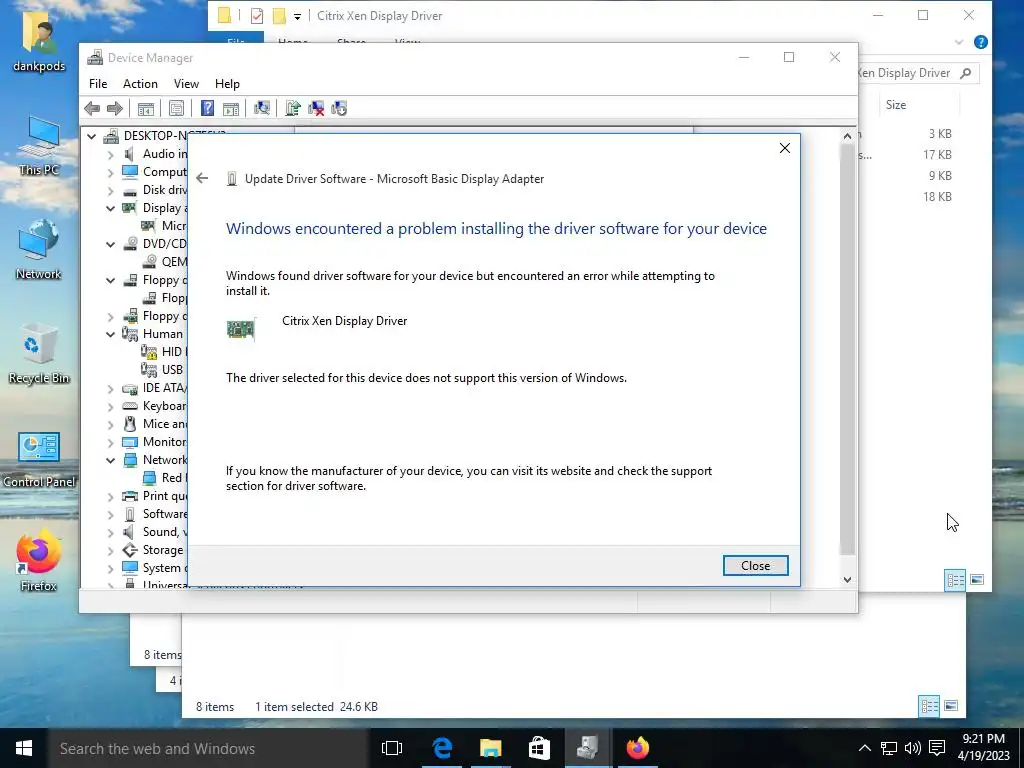Click the Back arrow in Device Manager toolbar
Image resolution: width=1024 pixels, height=768 pixels.
pyautogui.click(x=92, y=108)
